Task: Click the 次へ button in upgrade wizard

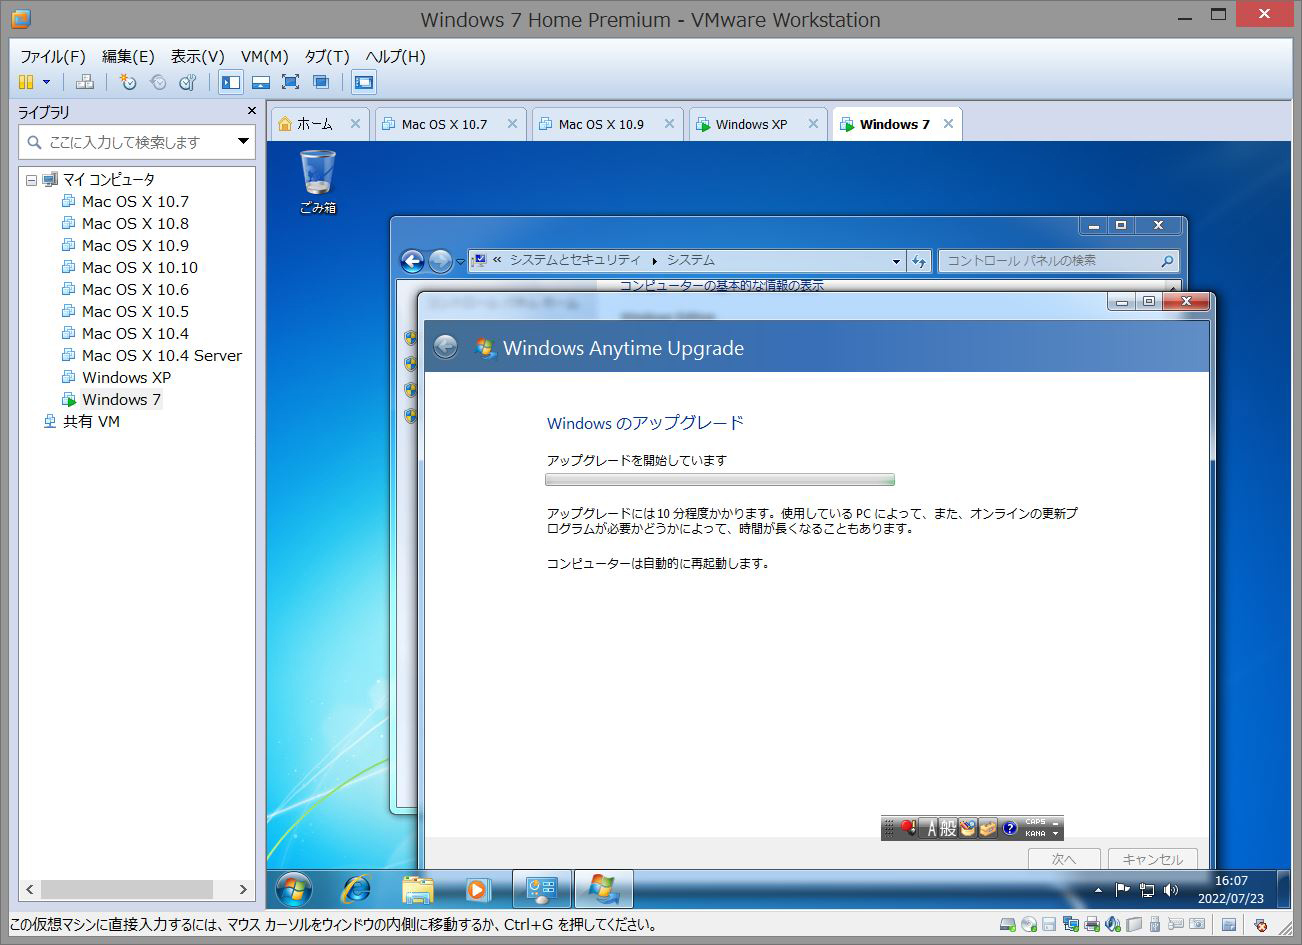Action: point(1064,859)
